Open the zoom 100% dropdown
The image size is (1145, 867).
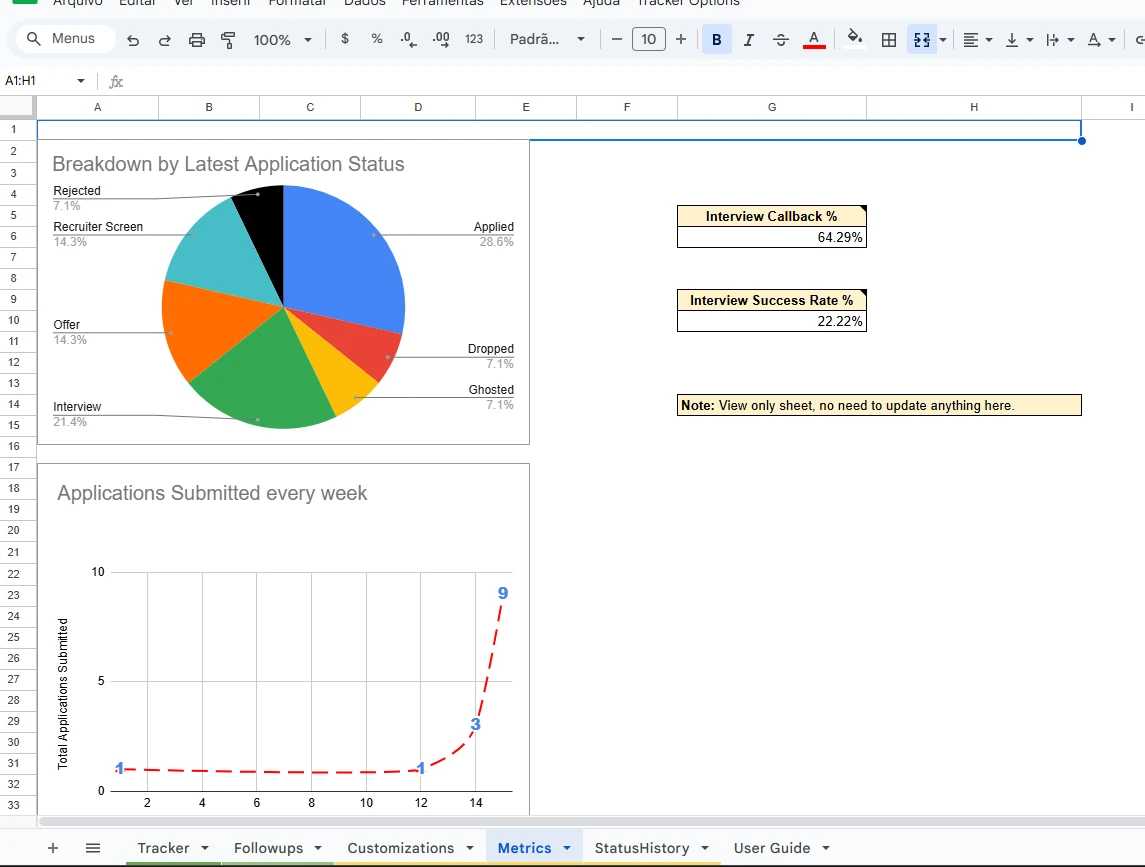tap(282, 40)
